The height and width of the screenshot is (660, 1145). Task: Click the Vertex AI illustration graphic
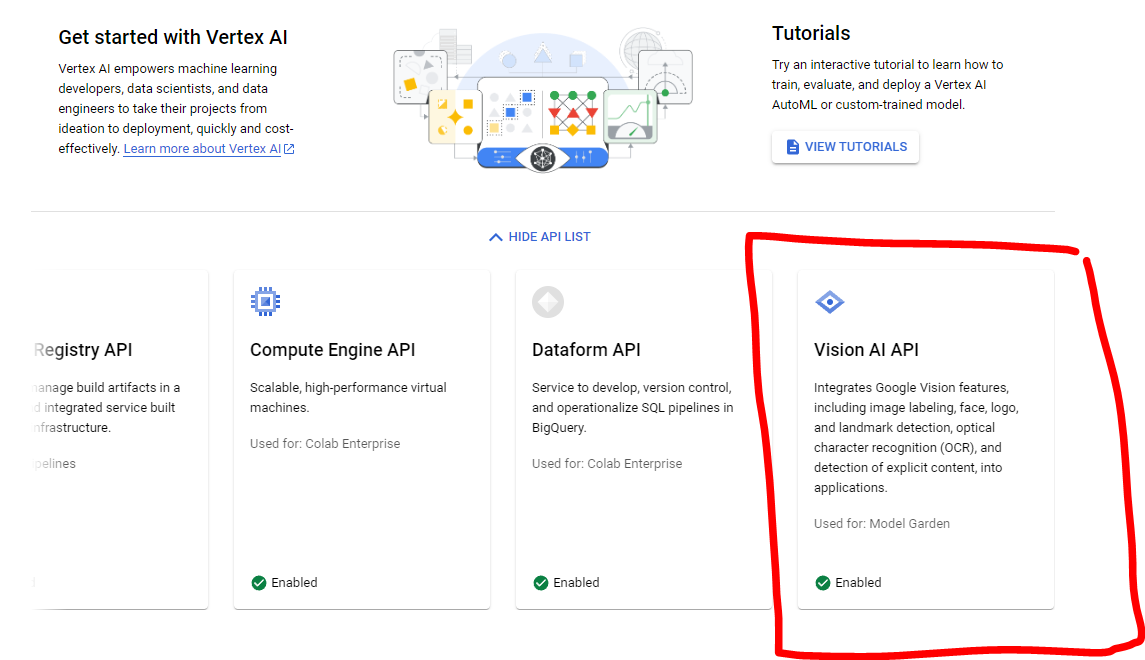coord(543,100)
